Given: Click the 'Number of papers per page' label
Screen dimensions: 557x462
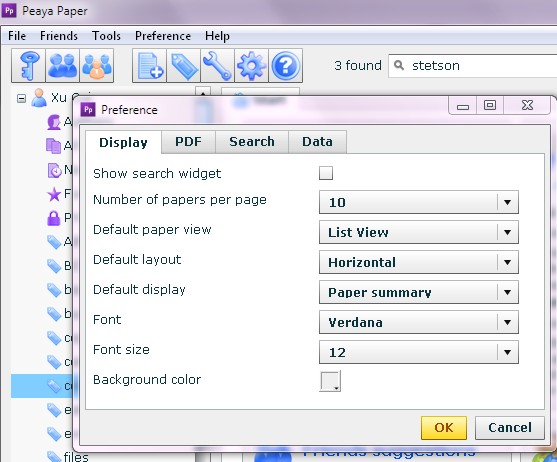Looking at the screenshot, I should click(x=180, y=200).
